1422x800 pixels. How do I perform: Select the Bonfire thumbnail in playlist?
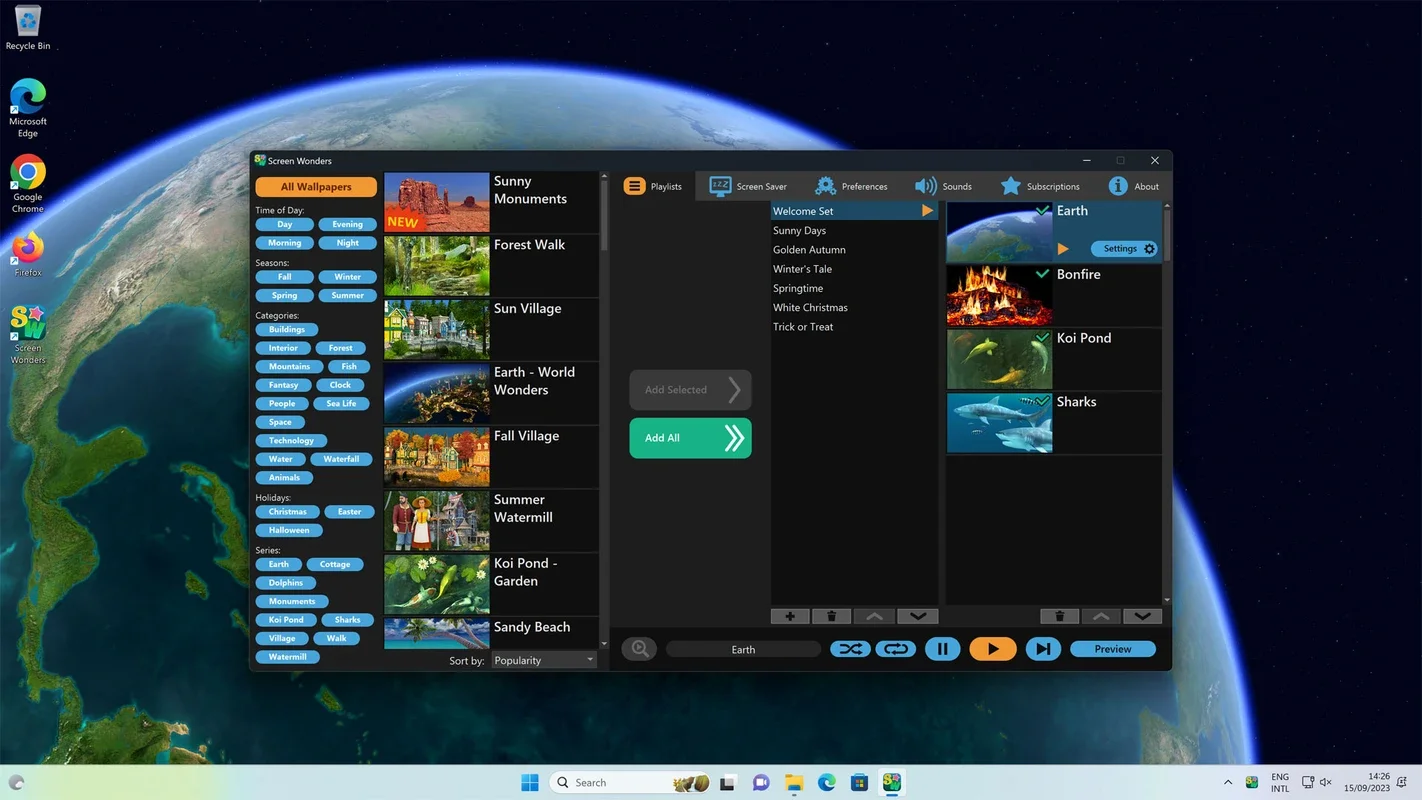[999, 296]
